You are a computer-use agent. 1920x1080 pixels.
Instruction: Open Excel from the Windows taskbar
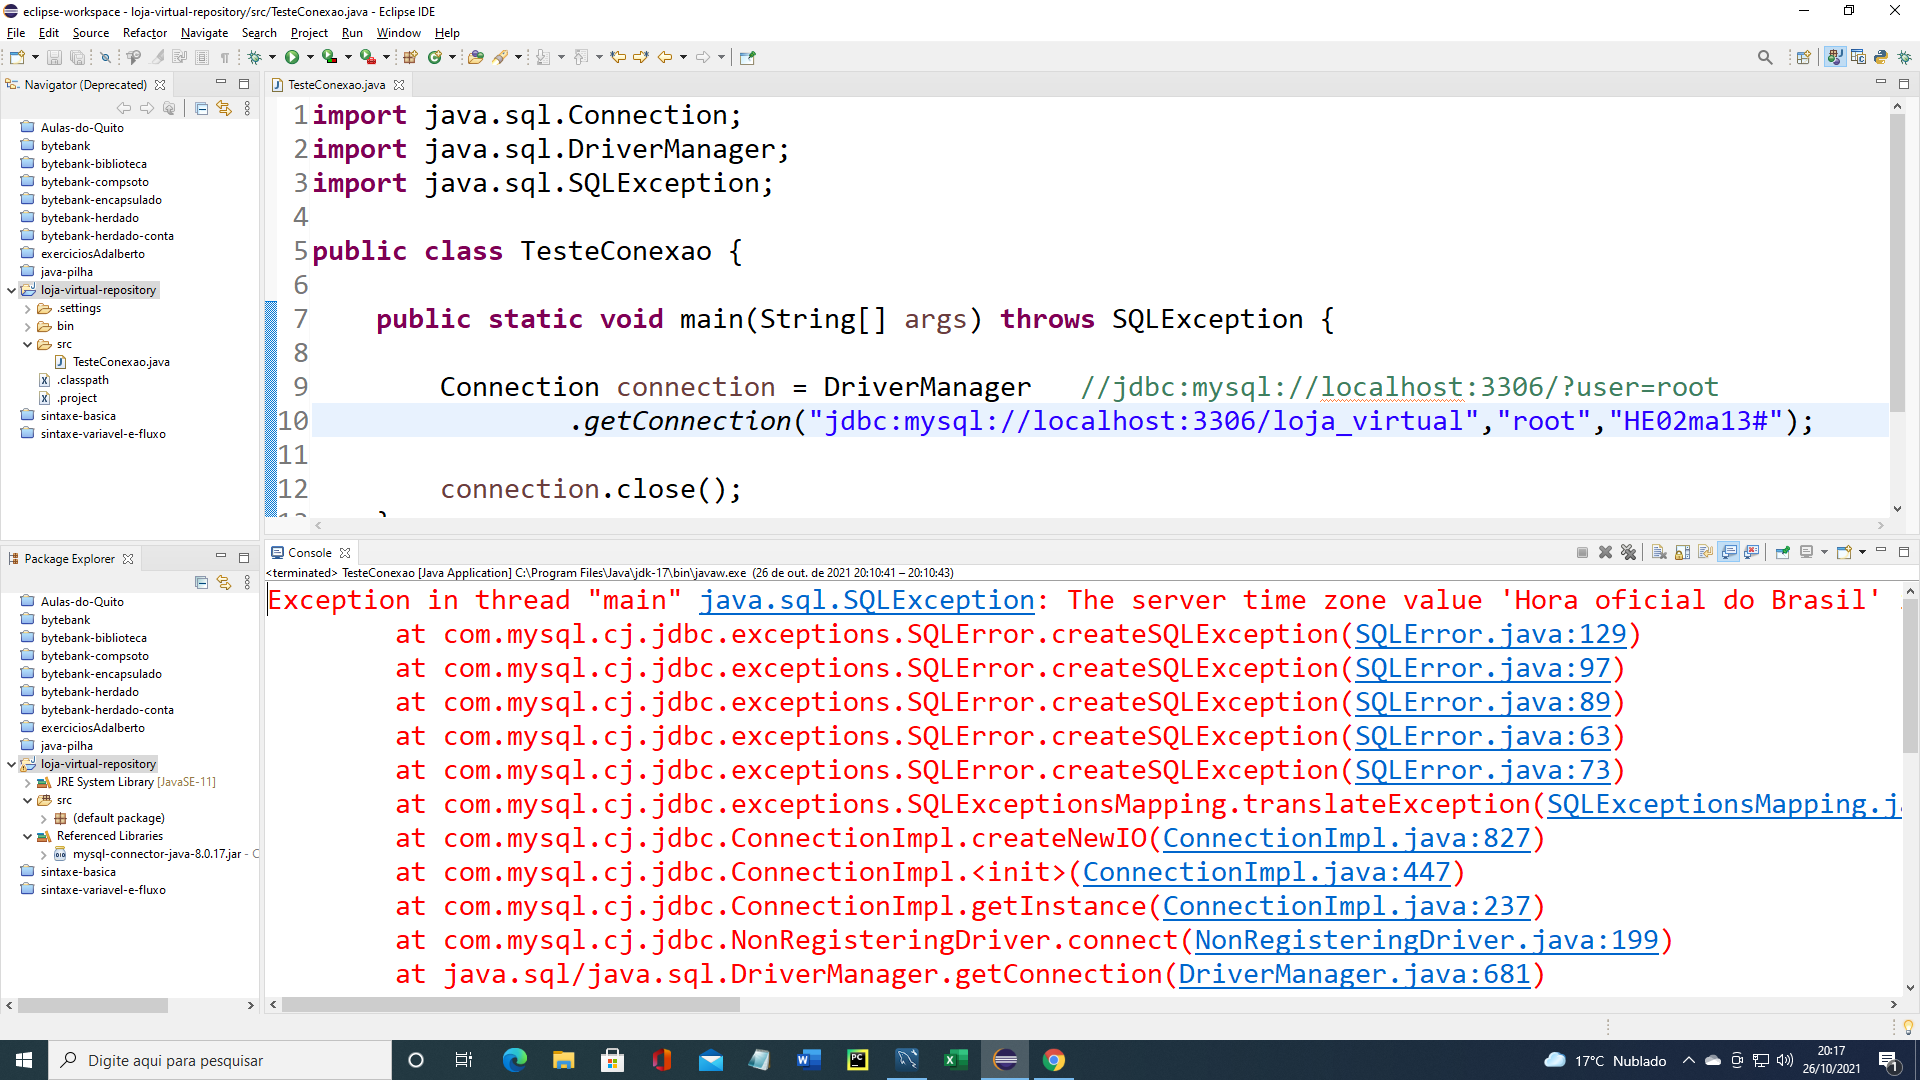tap(955, 1060)
